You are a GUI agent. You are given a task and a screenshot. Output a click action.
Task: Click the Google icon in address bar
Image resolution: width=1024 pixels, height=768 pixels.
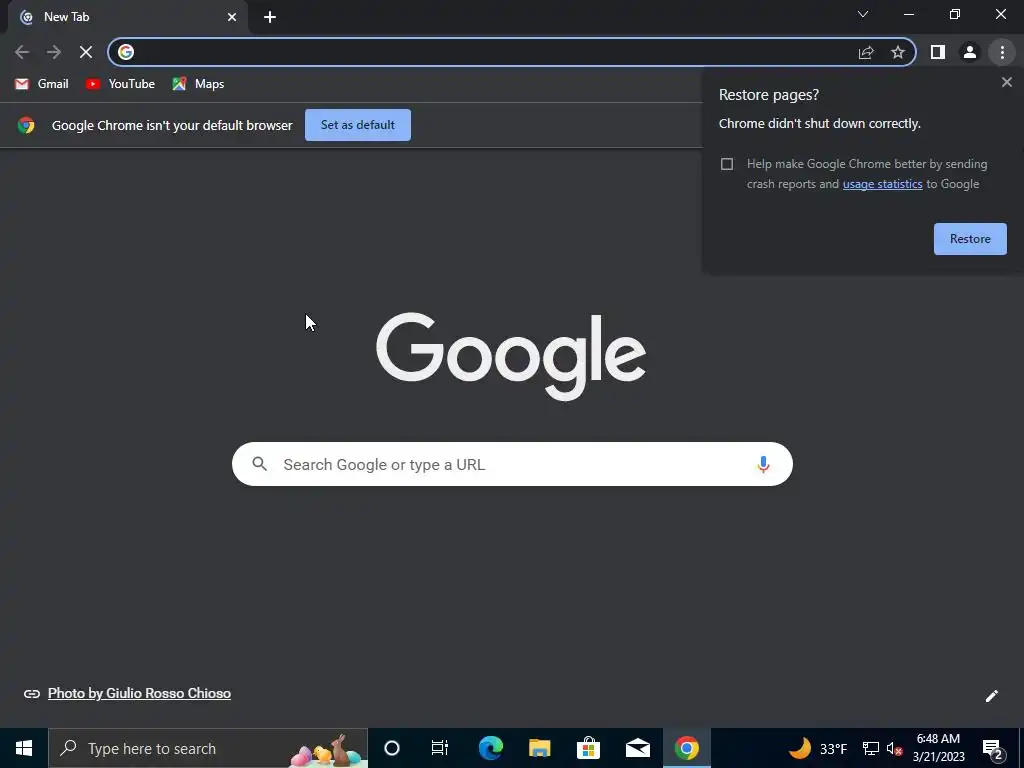coord(126,52)
